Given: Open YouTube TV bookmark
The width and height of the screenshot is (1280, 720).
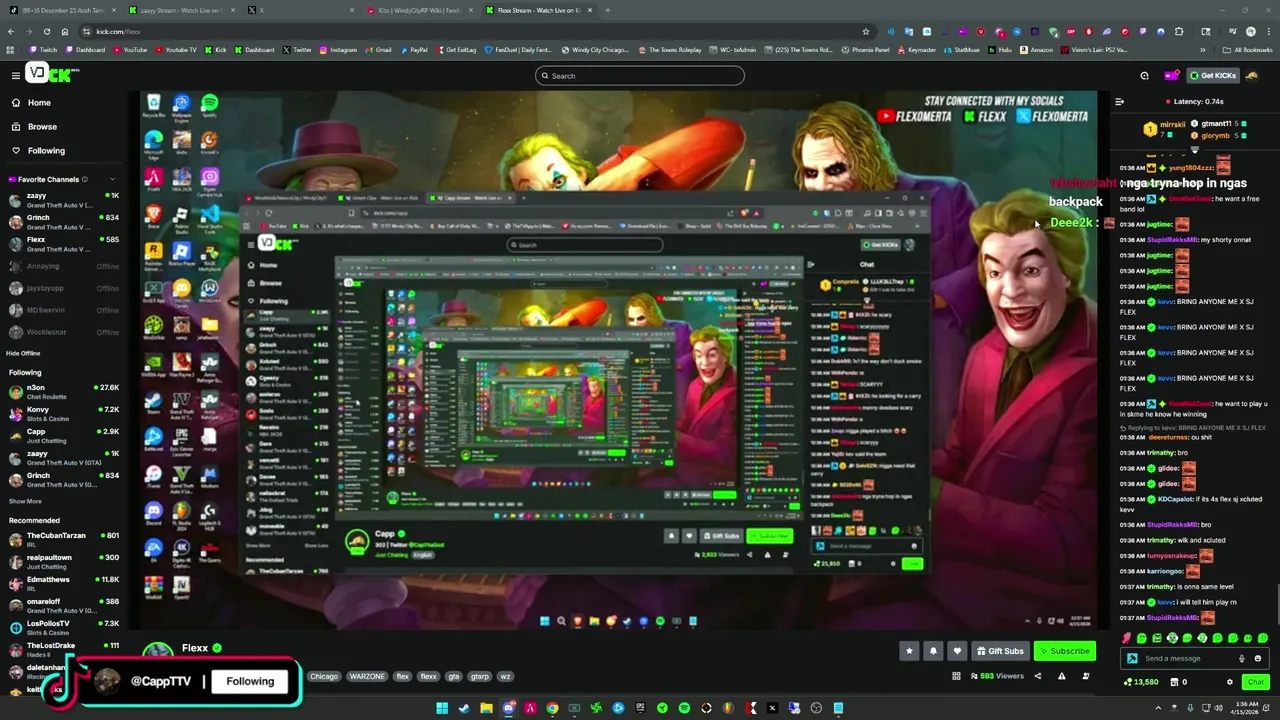Looking at the screenshot, I should (176, 50).
